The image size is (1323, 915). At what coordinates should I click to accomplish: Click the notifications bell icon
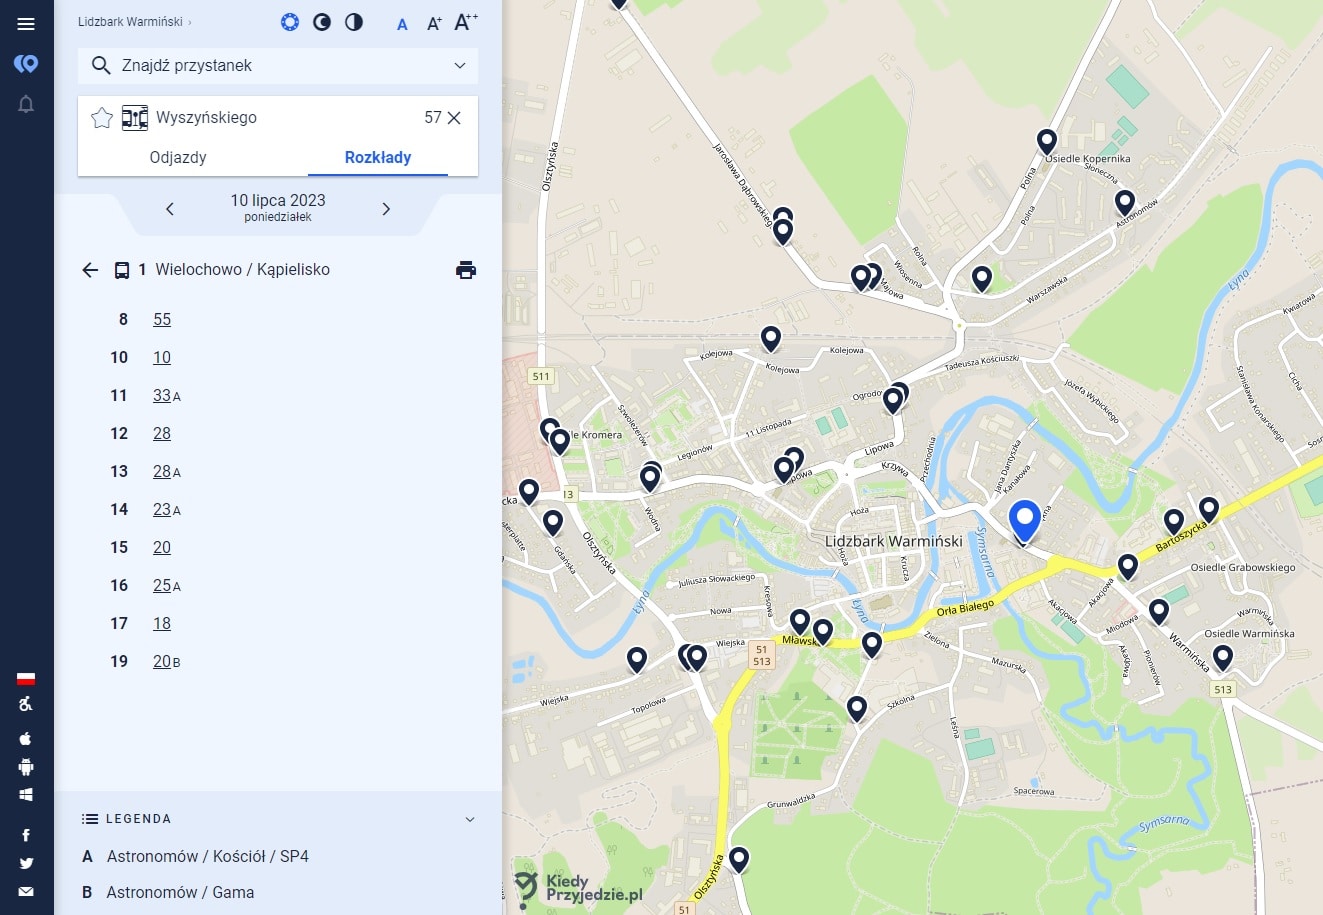click(x=26, y=104)
